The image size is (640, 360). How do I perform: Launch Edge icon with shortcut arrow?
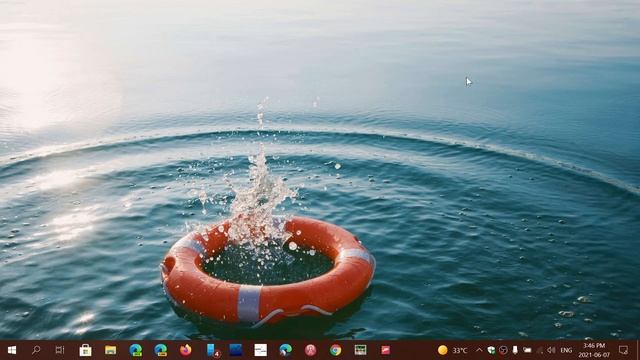[285, 350]
